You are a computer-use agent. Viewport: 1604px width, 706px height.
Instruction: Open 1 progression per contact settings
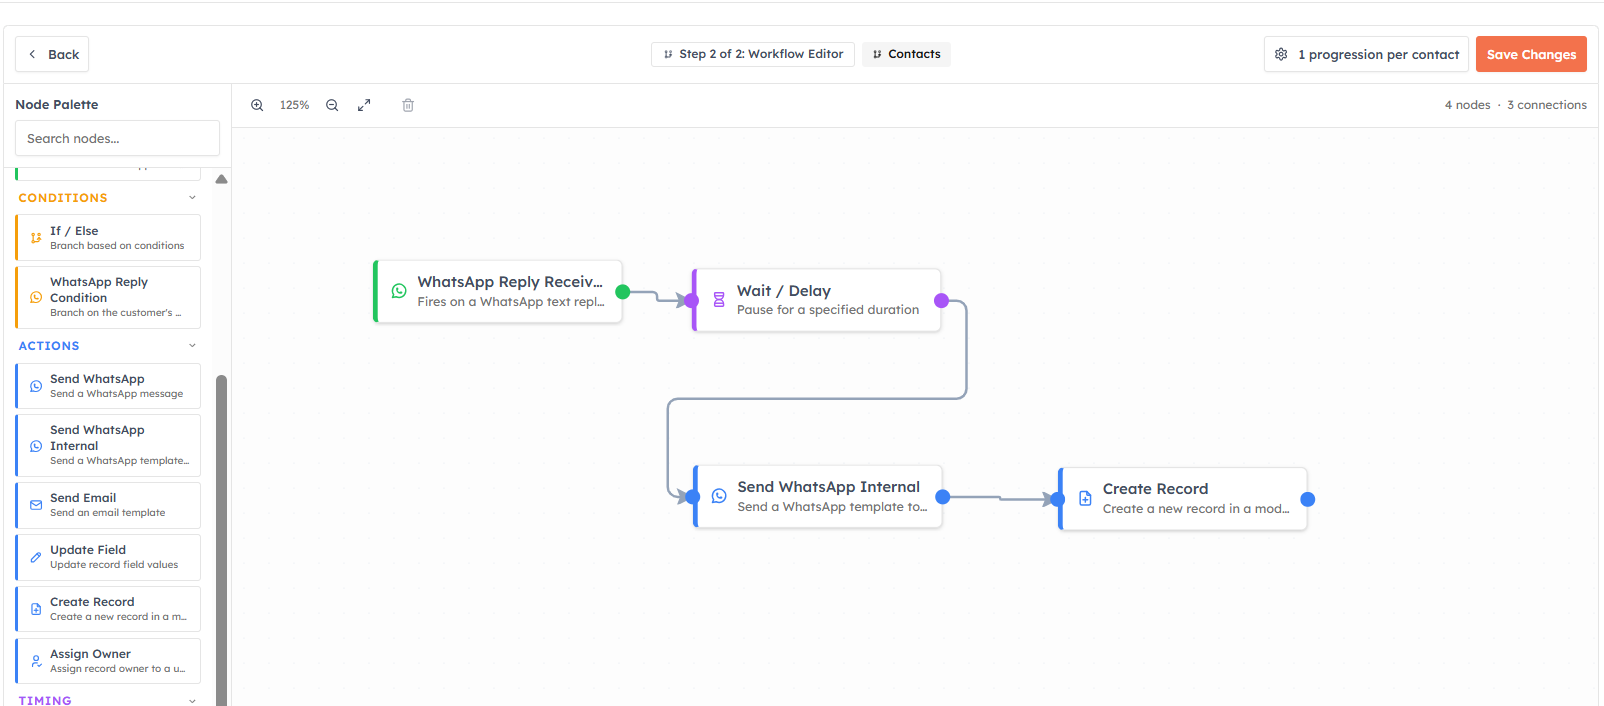[1366, 54]
